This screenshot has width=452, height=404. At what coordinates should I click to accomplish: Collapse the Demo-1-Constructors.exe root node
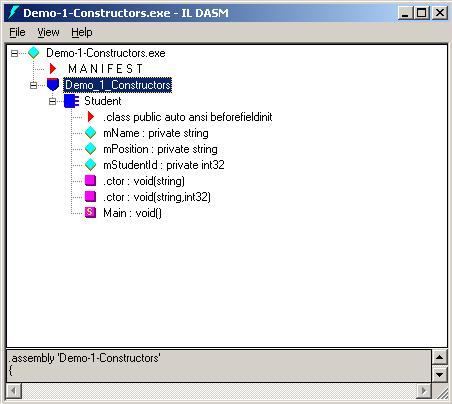pos(14,53)
